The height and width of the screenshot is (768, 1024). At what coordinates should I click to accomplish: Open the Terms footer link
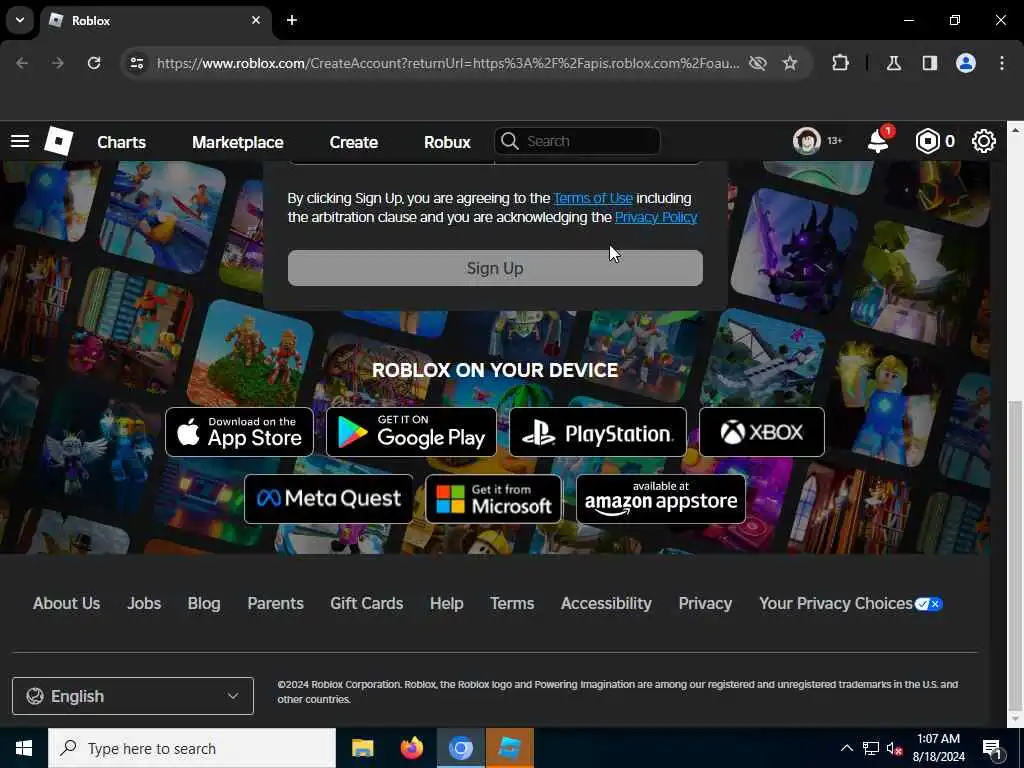[512, 603]
